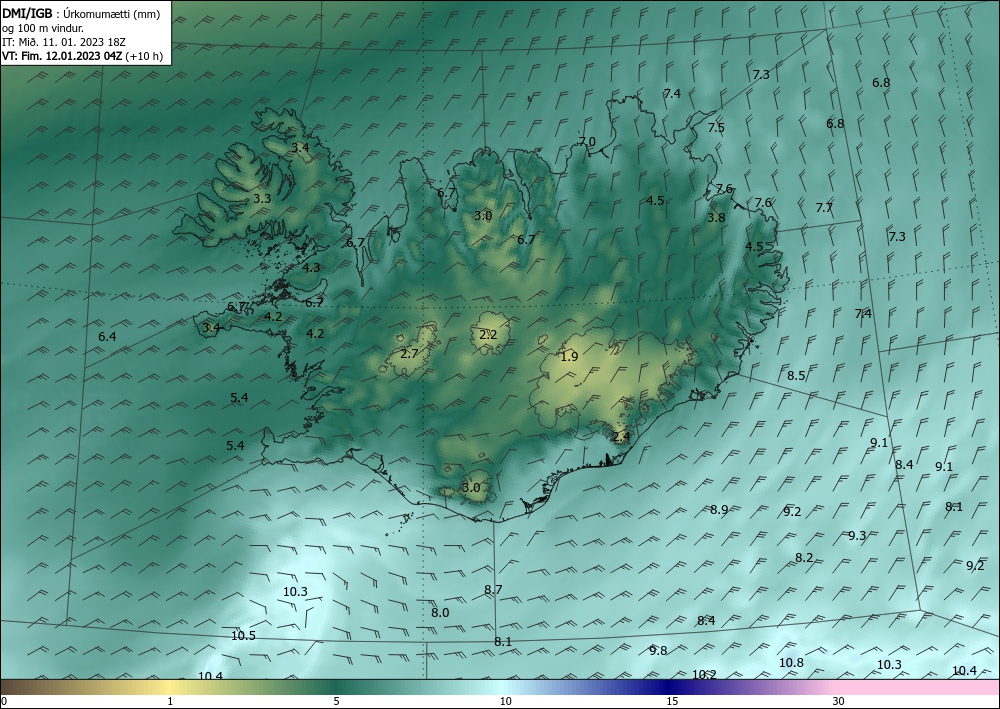1000x709 pixels.
Task: Click the 9.8 value near the bottom
Action: (x=658, y=650)
